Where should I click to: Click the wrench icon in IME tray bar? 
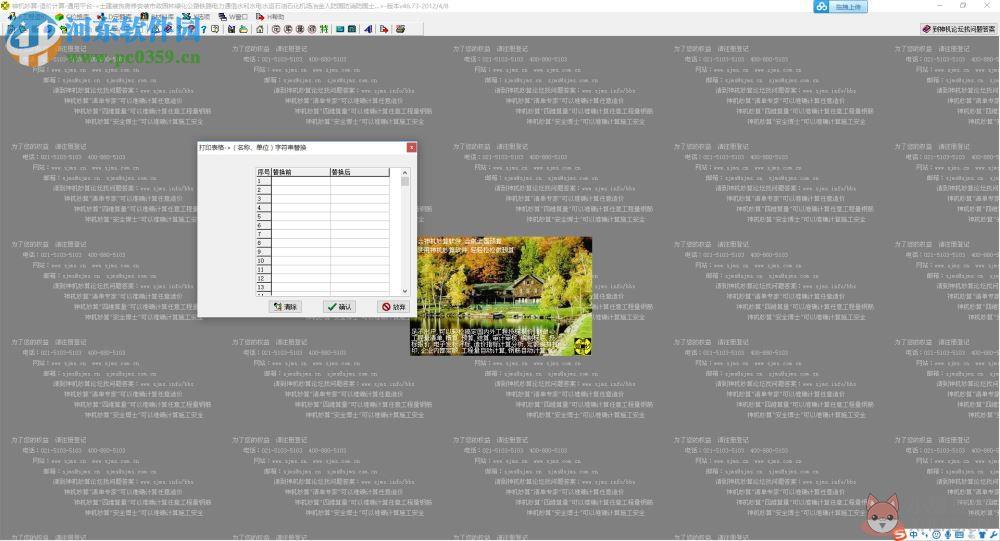tap(994, 535)
